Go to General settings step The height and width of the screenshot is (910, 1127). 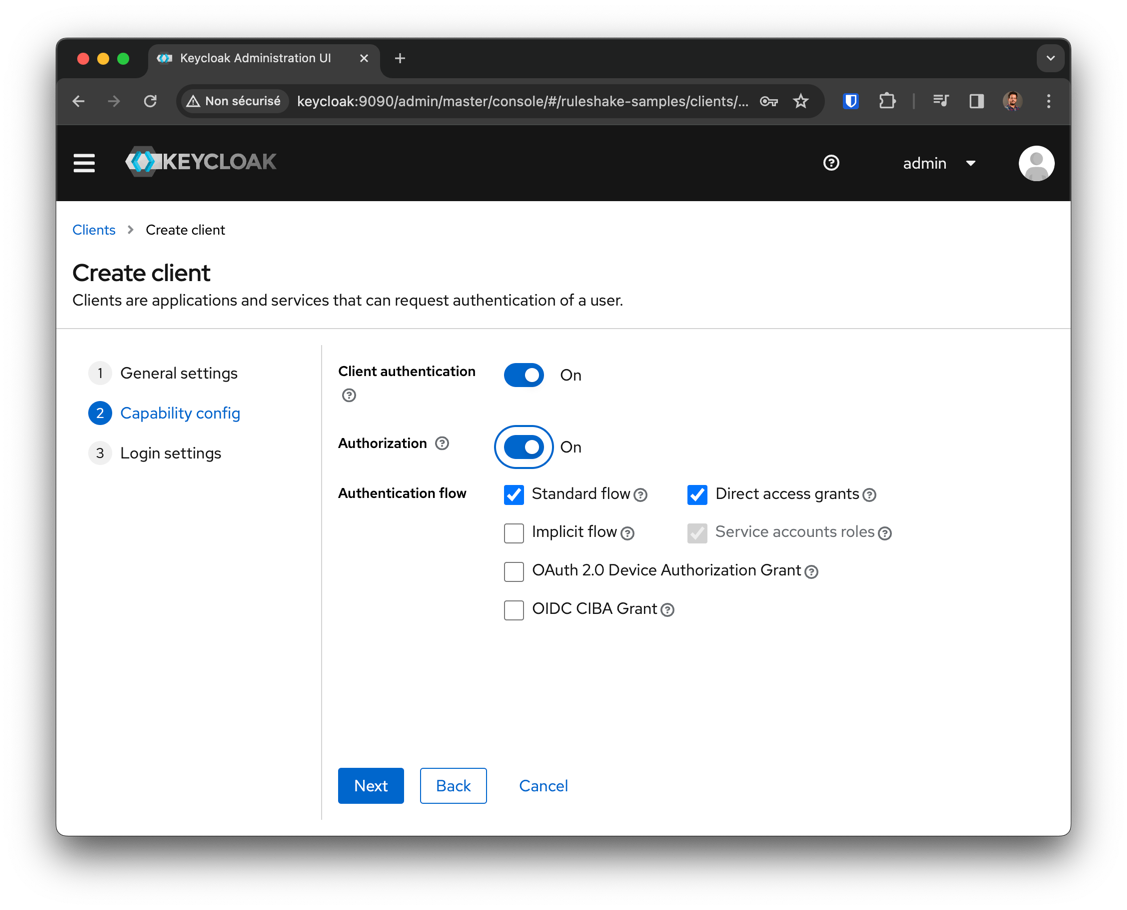(178, 373)
